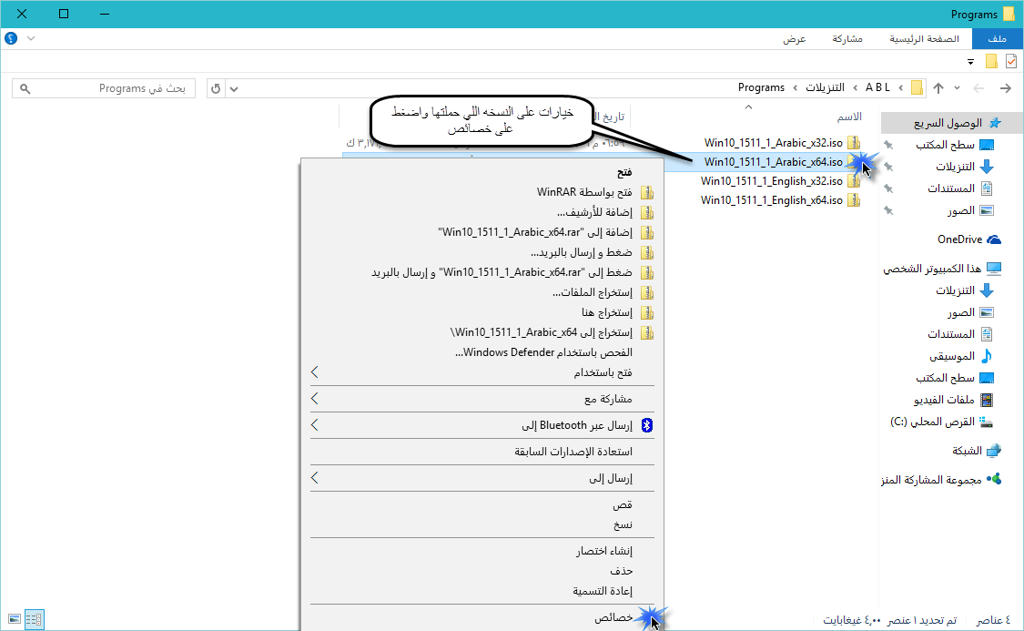Open the الموسيقى music note icon
Viewport: 1024px width, 631px height.
click(x=986, y=356)
